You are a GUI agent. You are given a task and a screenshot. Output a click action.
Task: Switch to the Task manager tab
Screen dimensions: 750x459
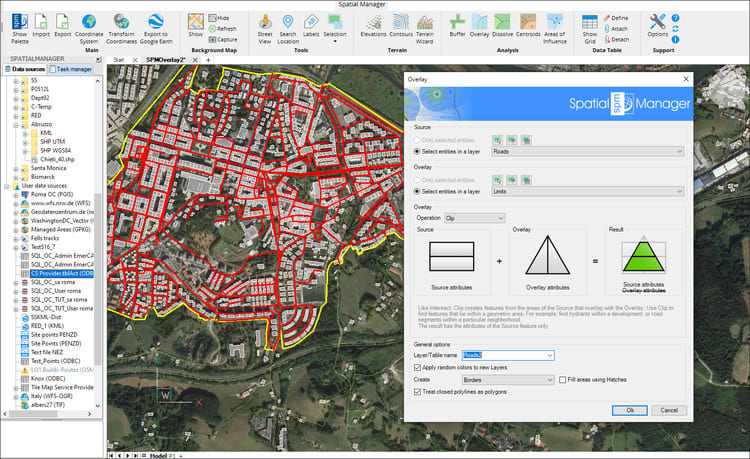(x=70, y=69)
